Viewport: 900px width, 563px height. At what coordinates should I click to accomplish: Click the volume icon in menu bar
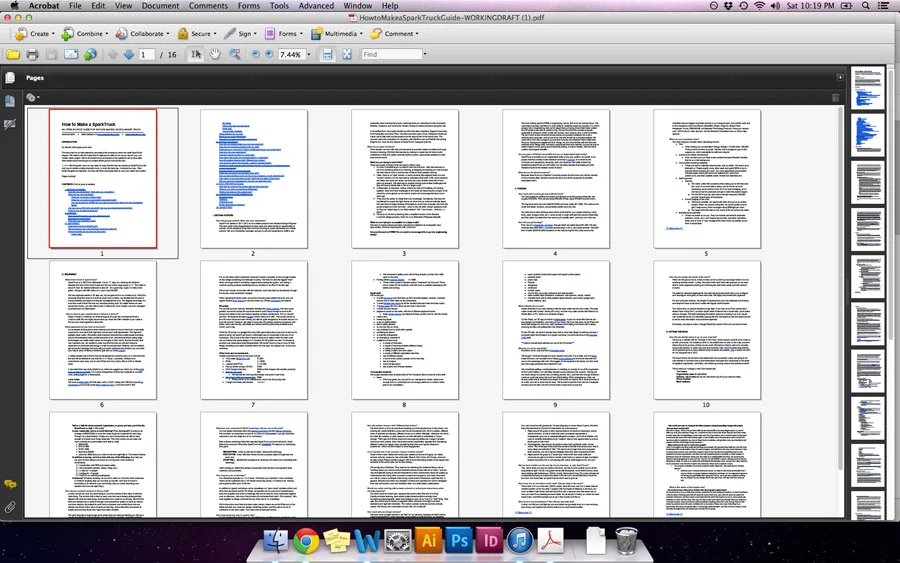click(x=775, y=6)
